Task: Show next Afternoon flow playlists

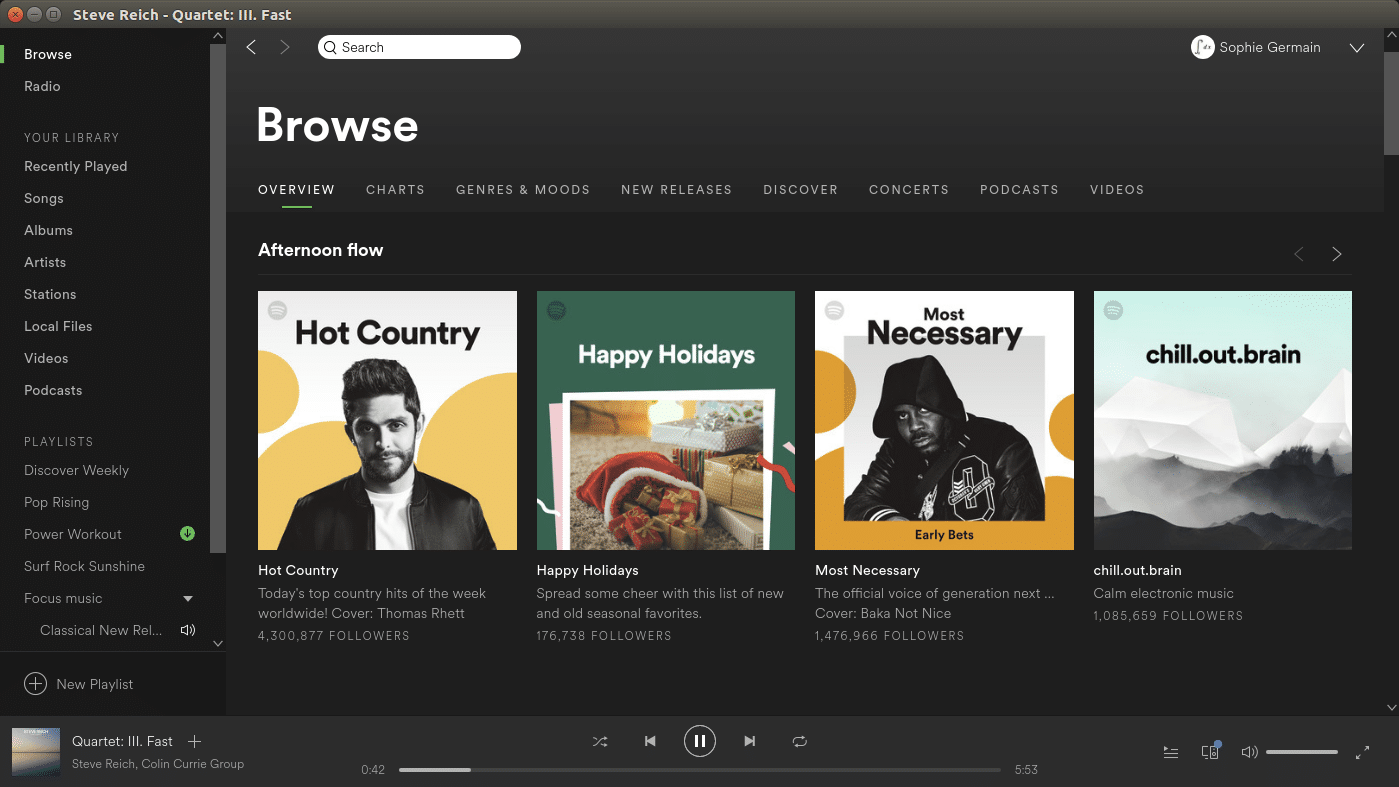Action: click(1337, 254)
